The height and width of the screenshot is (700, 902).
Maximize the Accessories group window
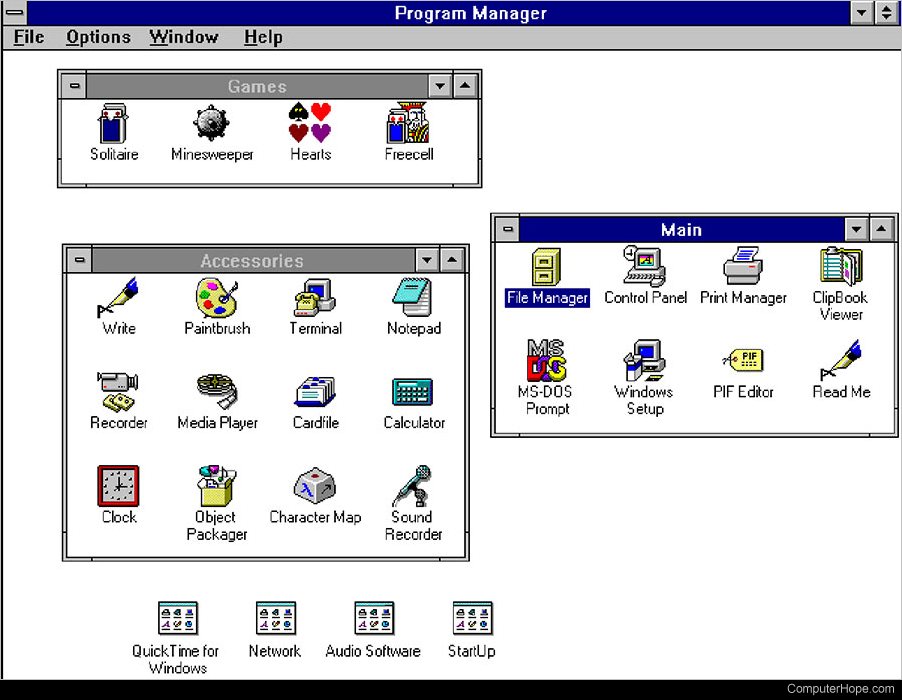(452, 261)
